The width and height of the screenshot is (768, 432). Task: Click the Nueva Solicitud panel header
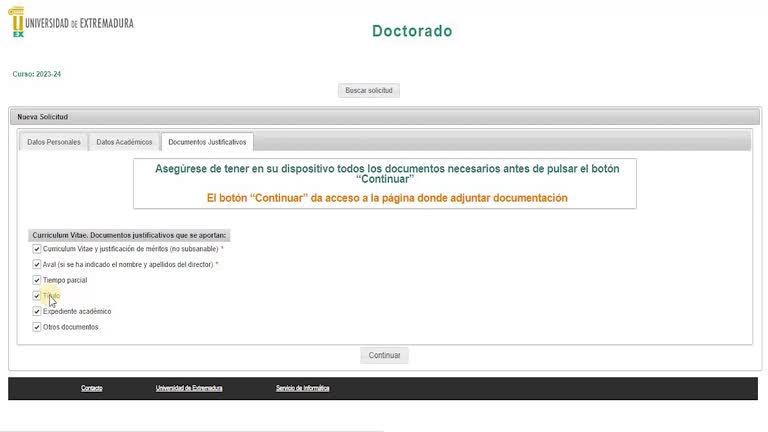tap(385, 117)
